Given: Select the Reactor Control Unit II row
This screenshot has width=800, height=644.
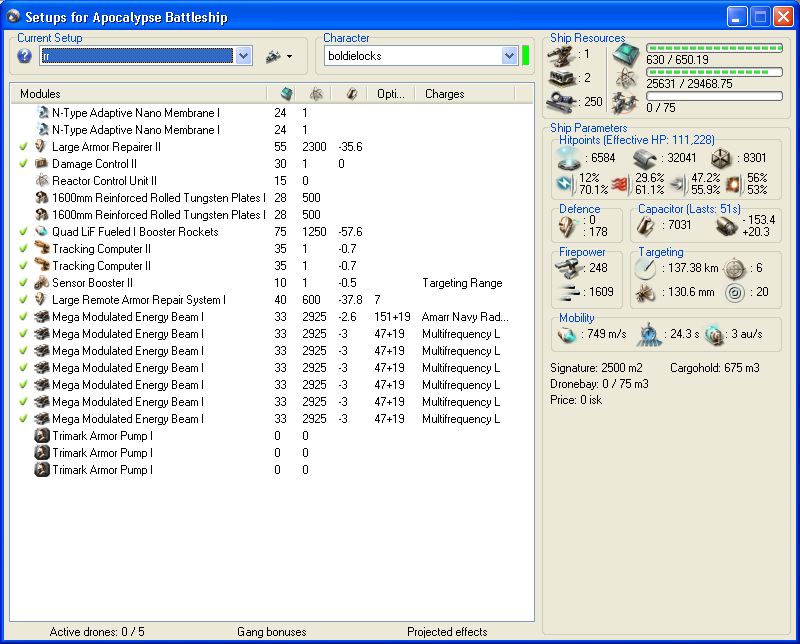Looking at the screenshot, I should pos(272,181).
